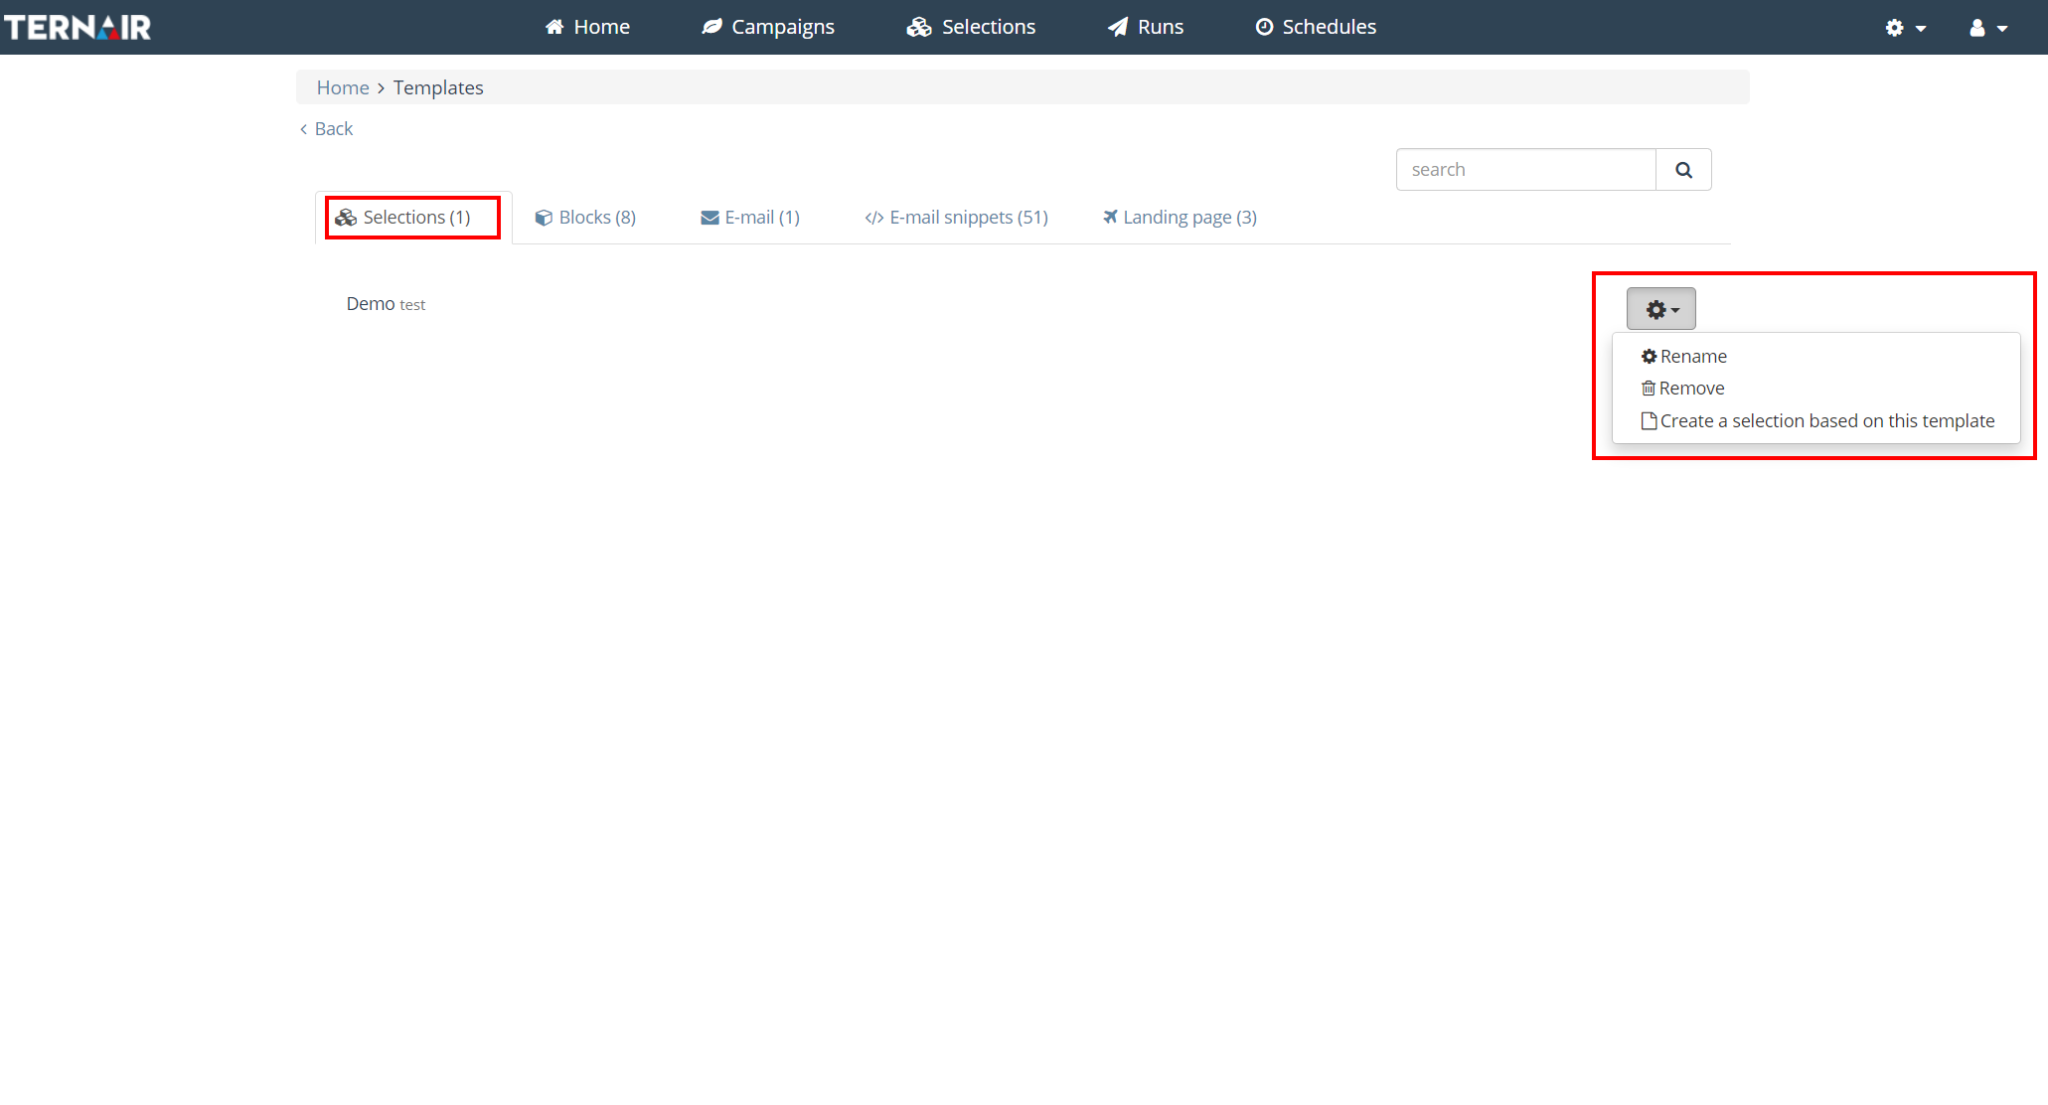Open the Schedules page
The width and height of the screenshot is (2048, 1105).
[x=1316, y=27]
